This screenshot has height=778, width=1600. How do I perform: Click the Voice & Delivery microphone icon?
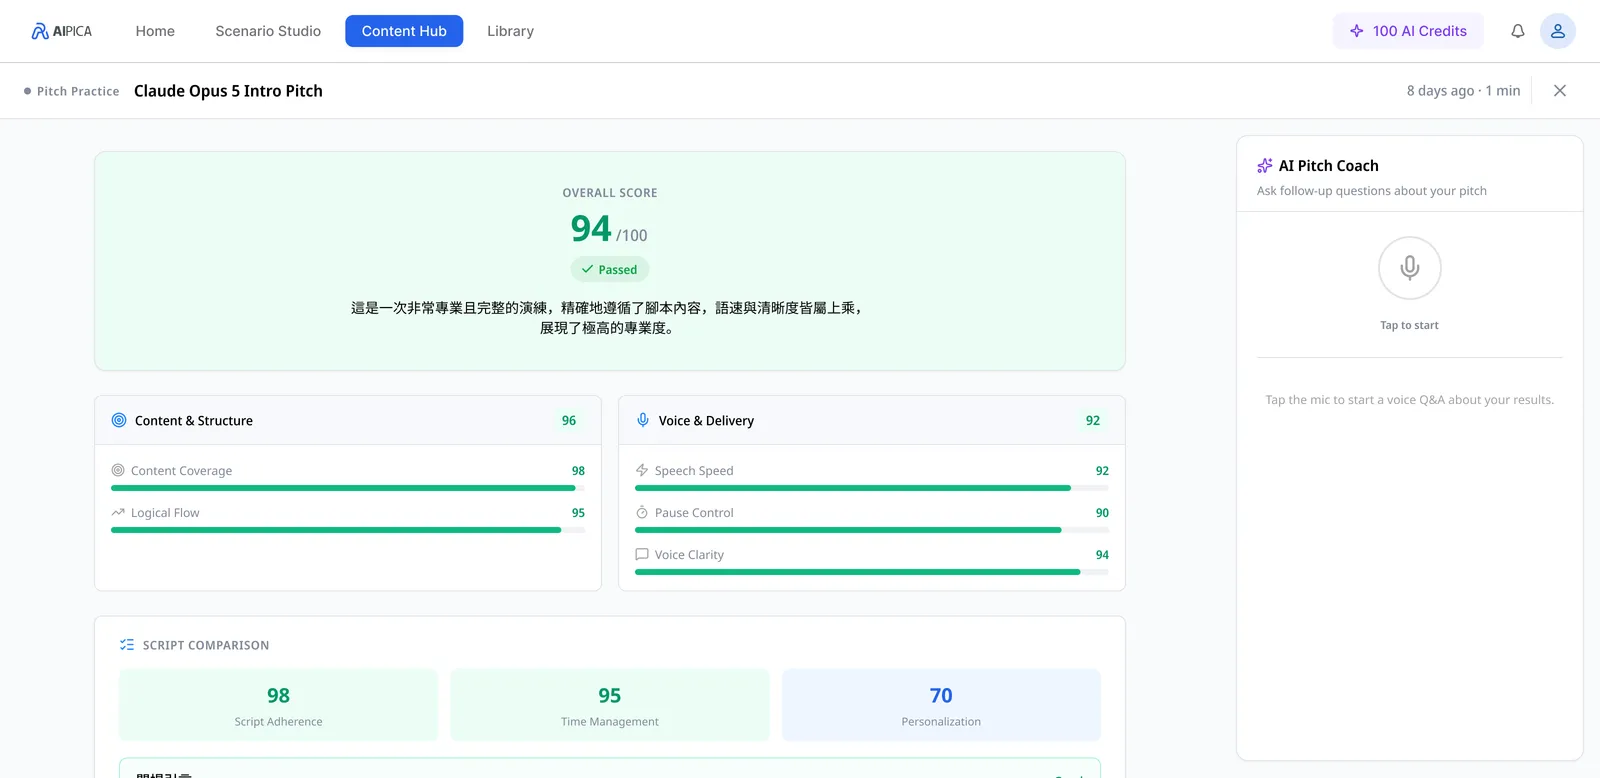[643, 421]
